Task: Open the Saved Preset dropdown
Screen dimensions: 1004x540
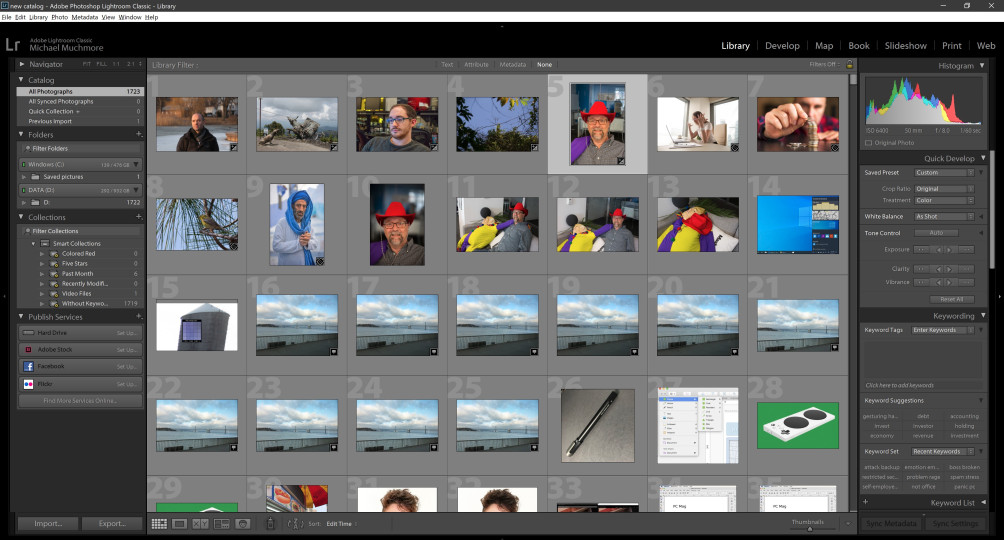Action: coord(944,173)
